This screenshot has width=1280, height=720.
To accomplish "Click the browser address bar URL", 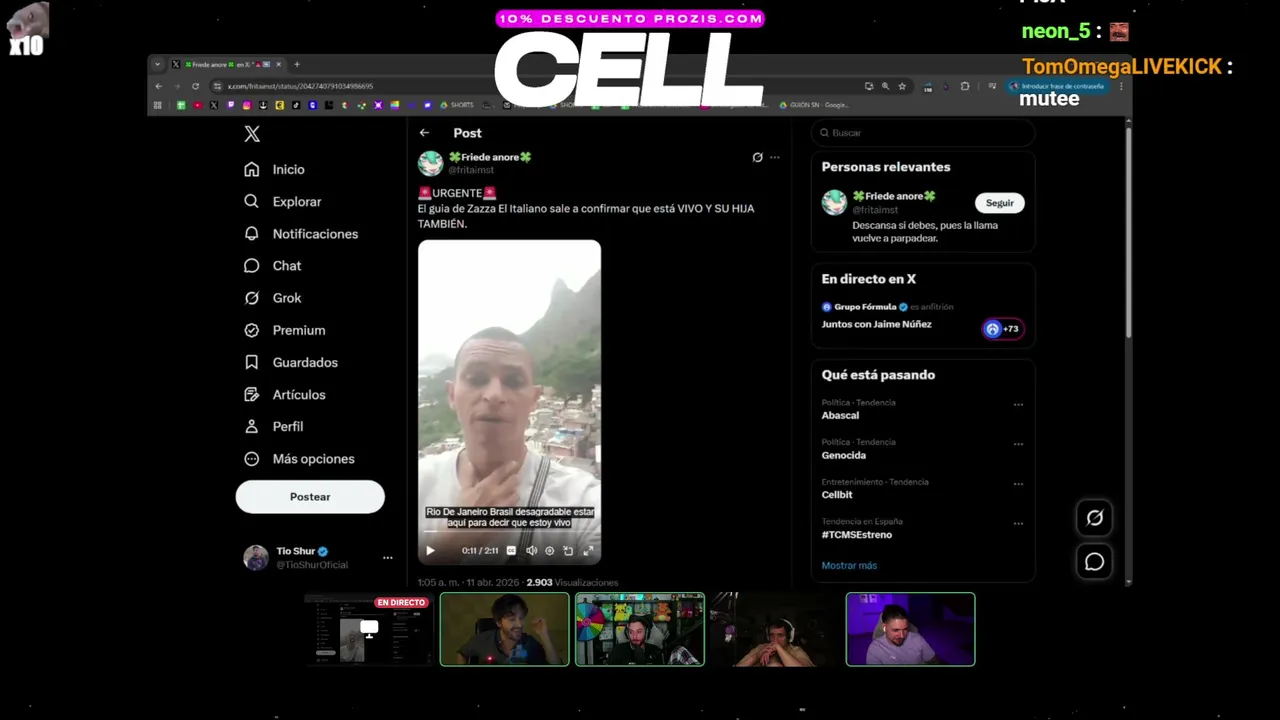I will [x=300, y=86].
